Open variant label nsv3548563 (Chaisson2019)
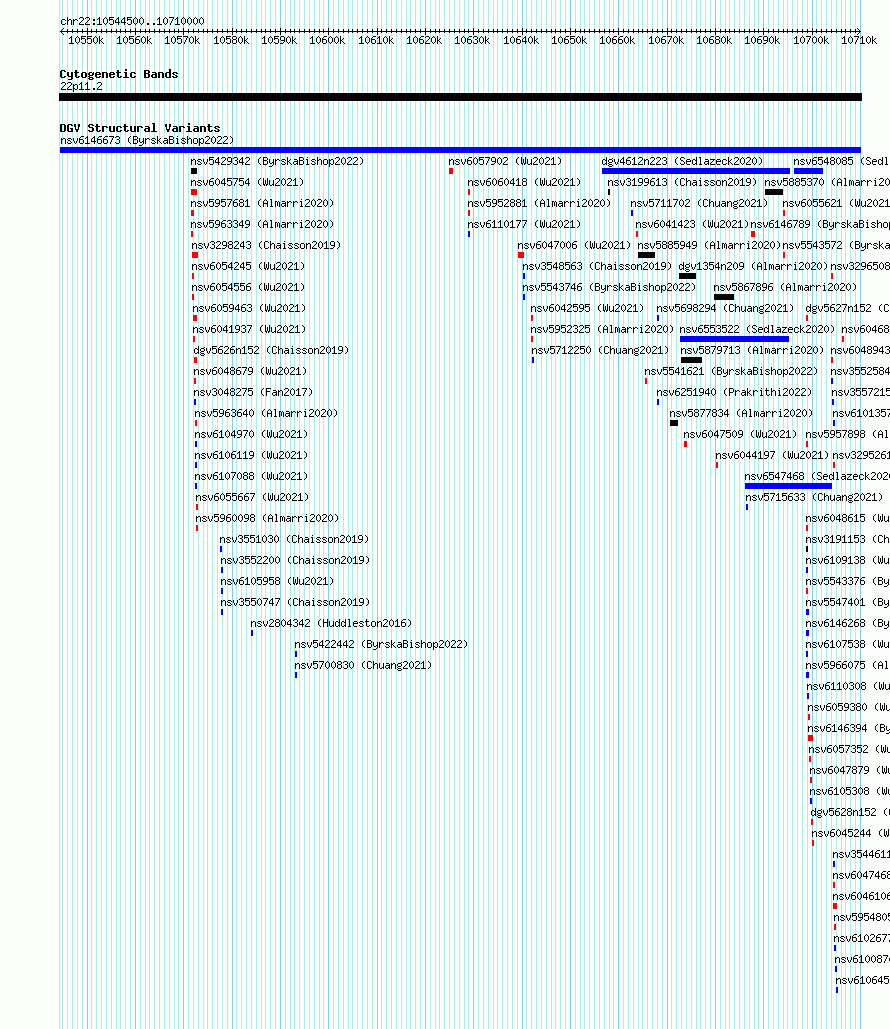Image resolution: width=890 pixels, height=1029 pixels. click(597, 266)
